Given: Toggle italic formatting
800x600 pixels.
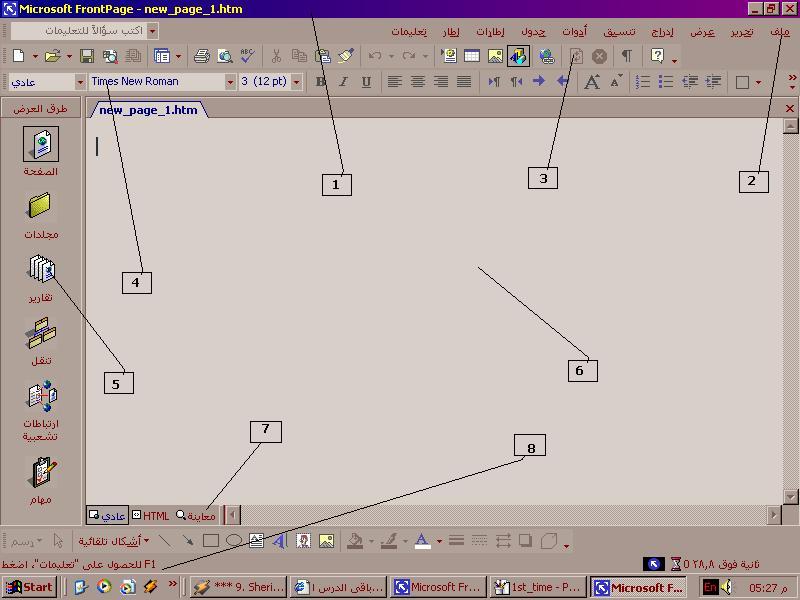Looking at the screenshot, I should click(x=343, y=82).
